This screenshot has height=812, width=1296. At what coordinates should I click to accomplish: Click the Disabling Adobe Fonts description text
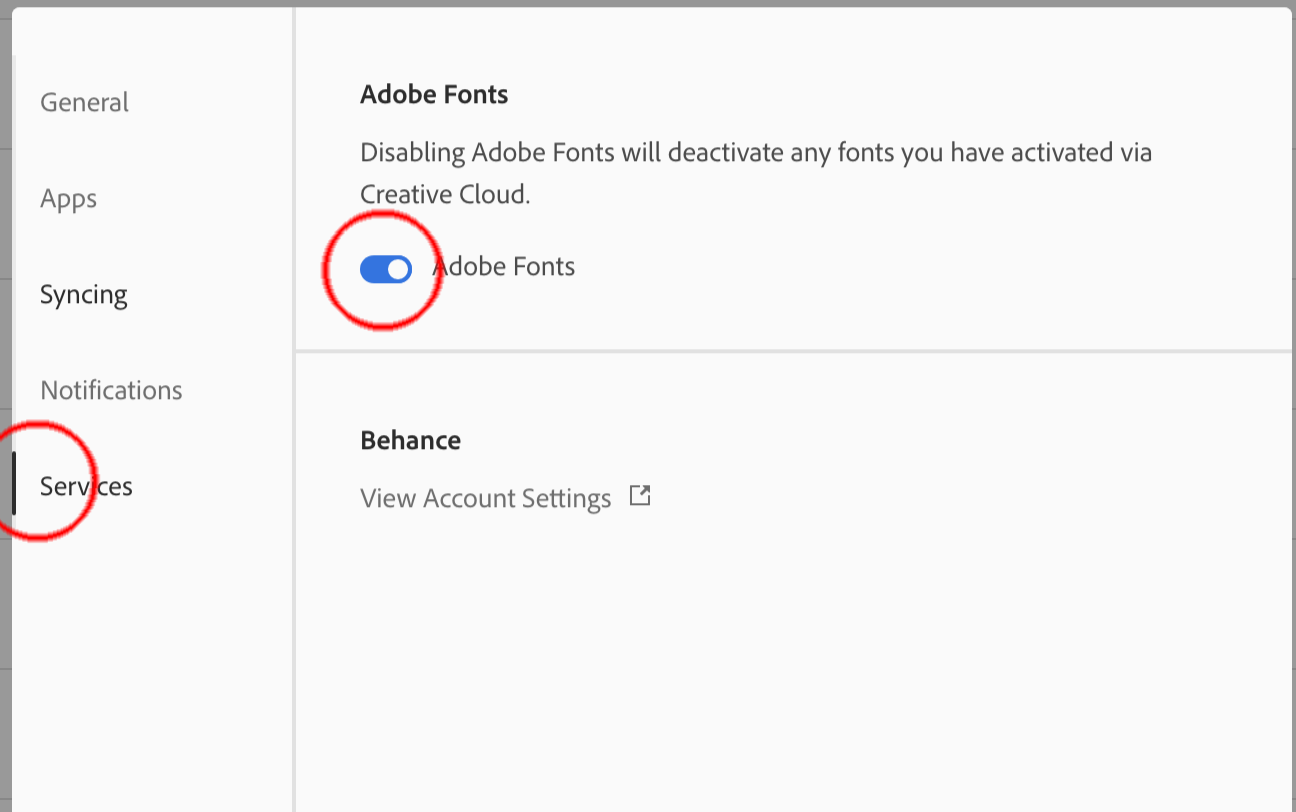click(755, 154)
